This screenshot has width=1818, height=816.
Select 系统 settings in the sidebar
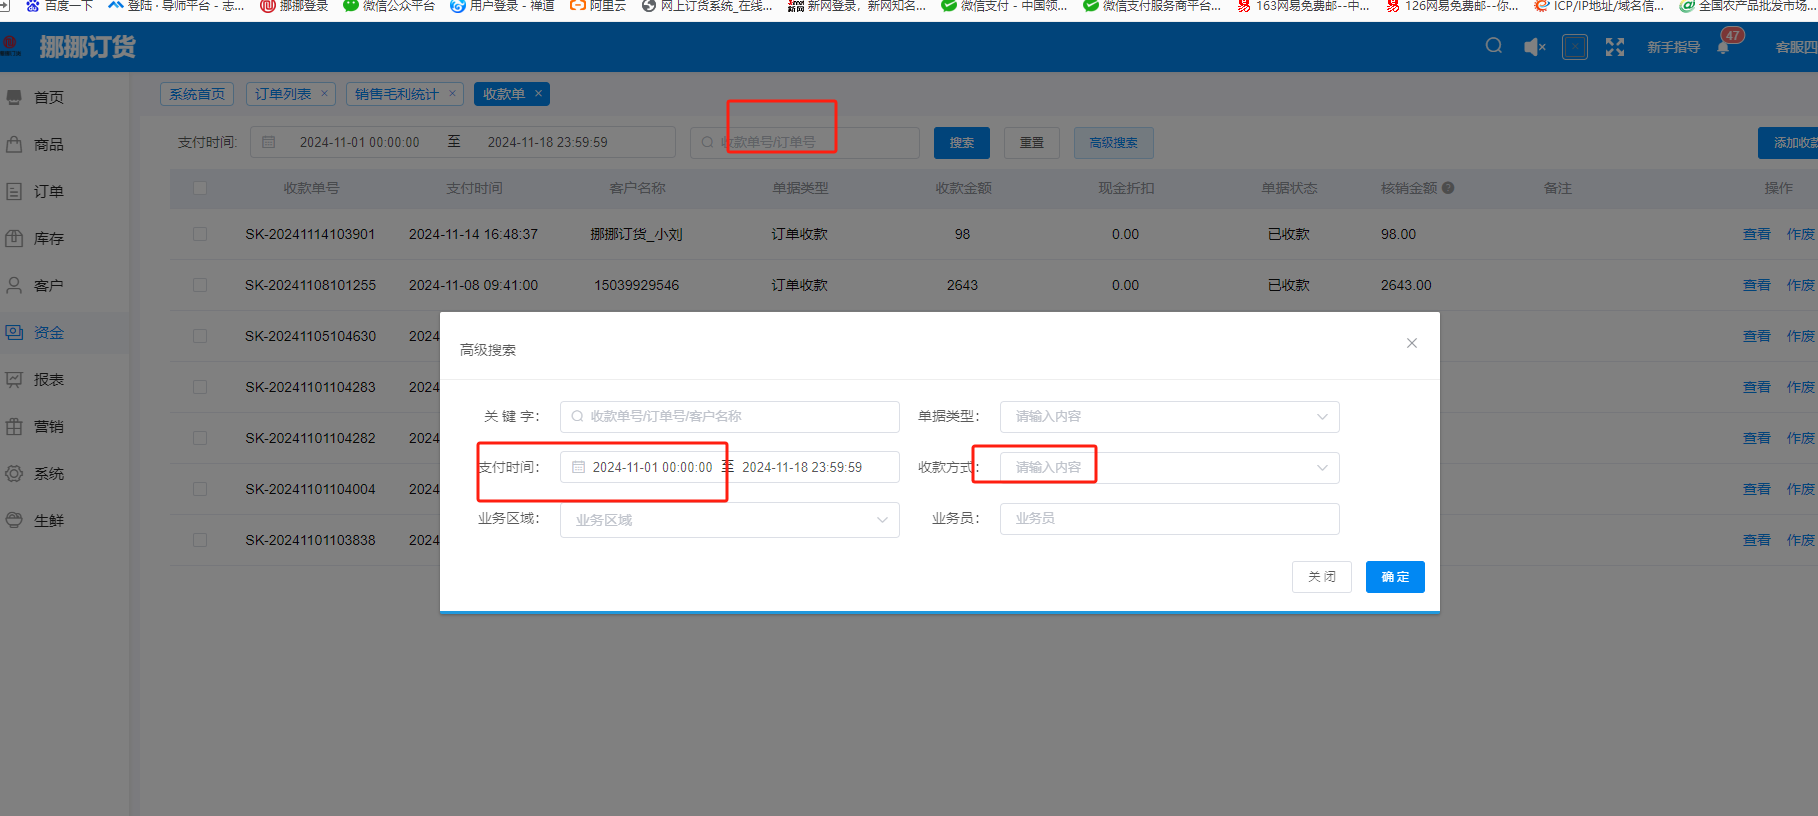48,473
